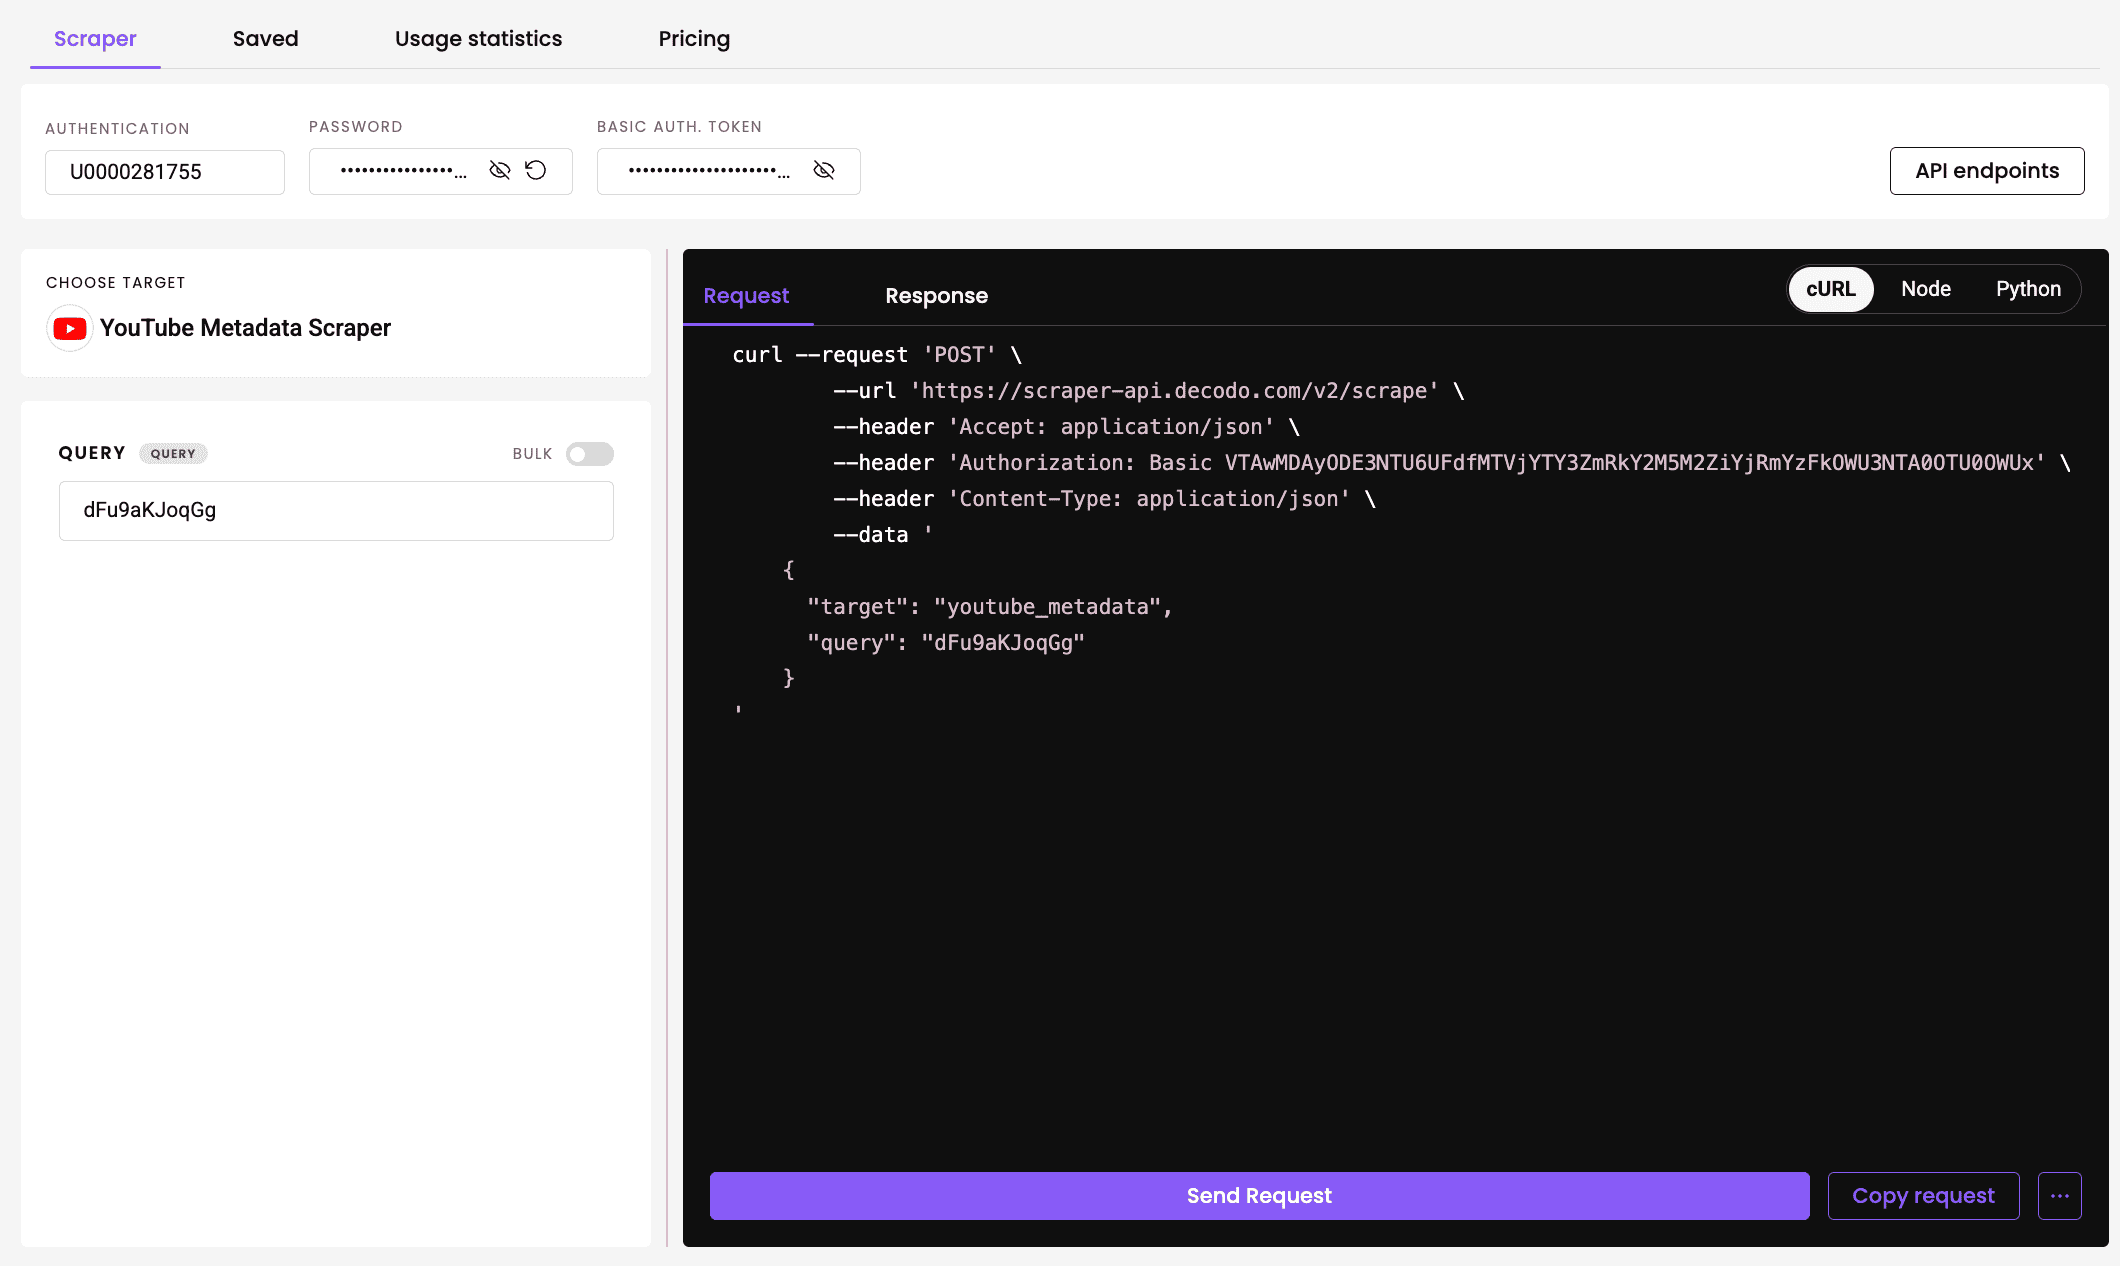
Task: Regenerate the password with the refresh icon
Action: click(536, 170)
